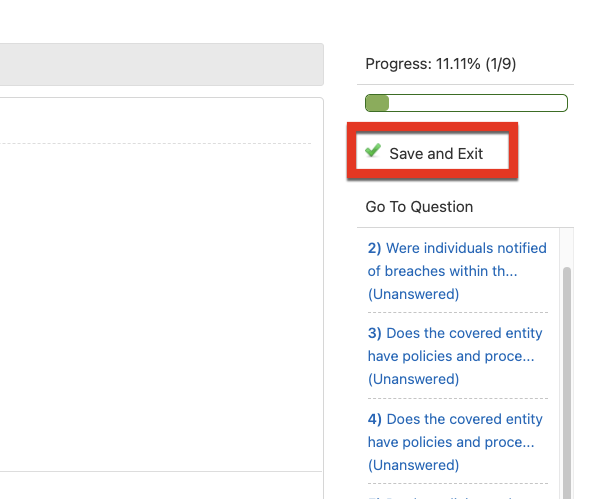Click the green progress bar fill
This screenshot has height=499, width=594.
[377, 103]
